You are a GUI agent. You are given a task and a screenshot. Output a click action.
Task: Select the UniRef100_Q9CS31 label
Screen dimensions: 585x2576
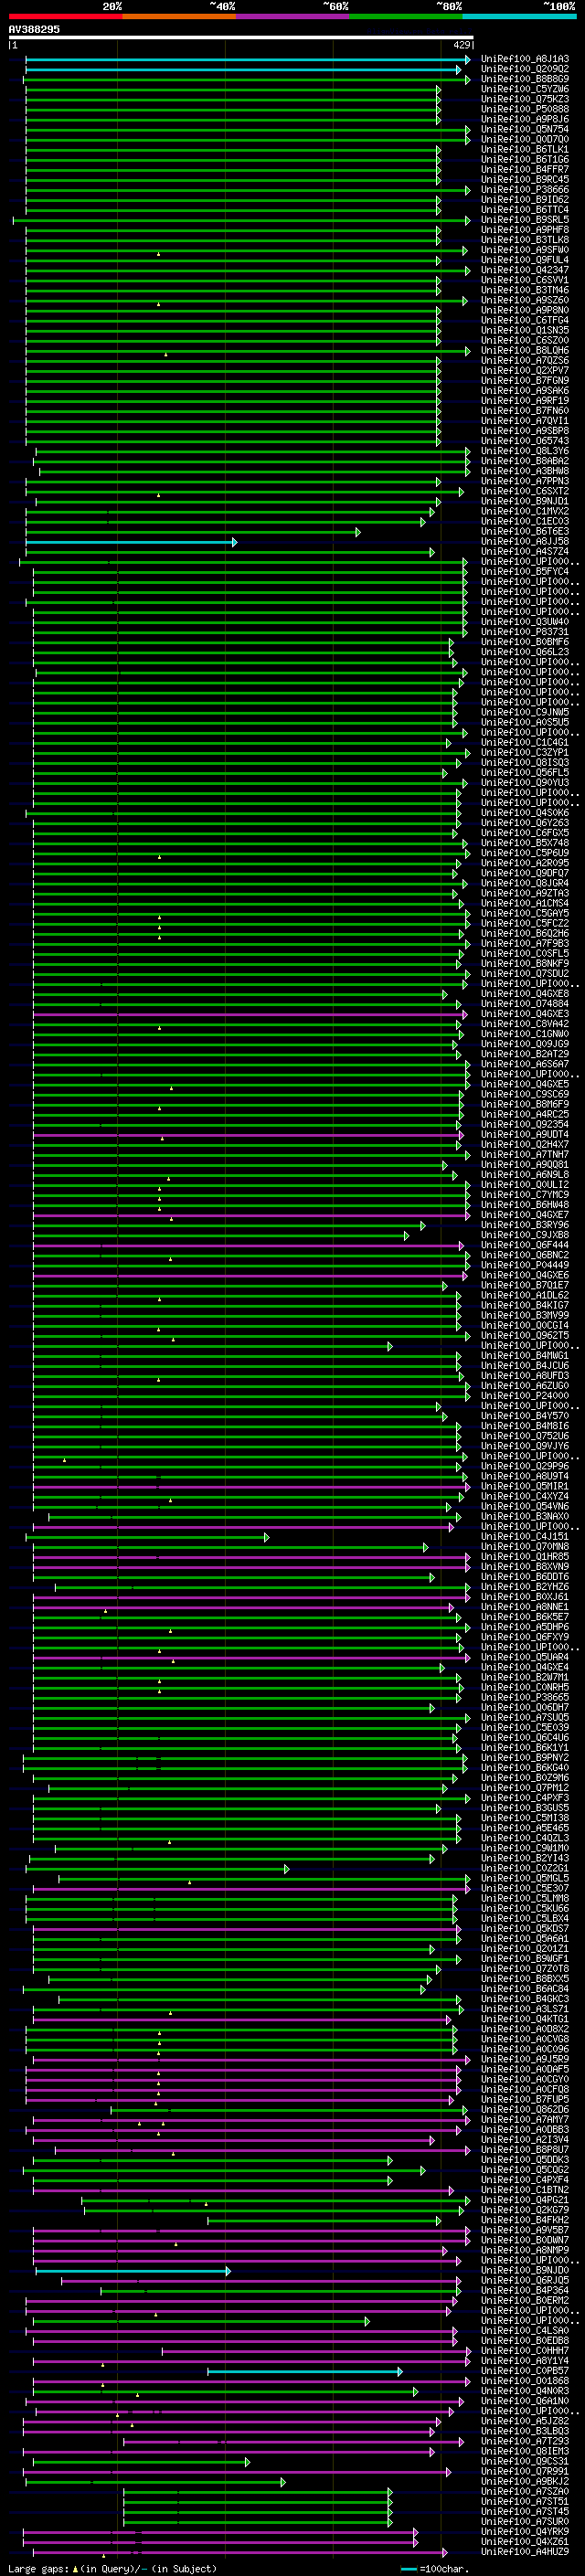[525, 2461]
